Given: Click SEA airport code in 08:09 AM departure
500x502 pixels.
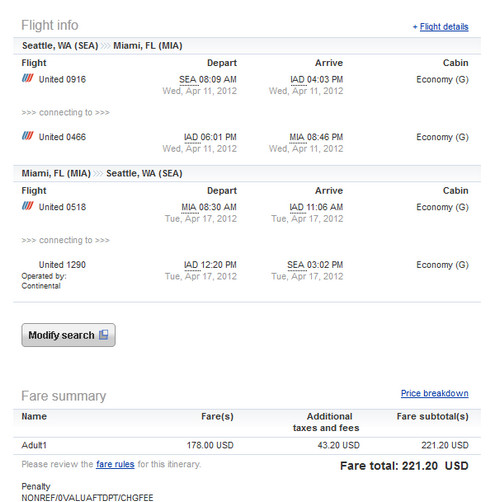Looking at the screenshot, I should [x=188, y=80].
